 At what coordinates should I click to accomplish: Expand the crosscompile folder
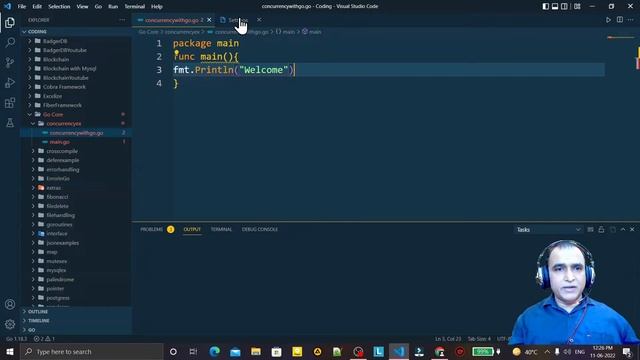[x=62, y=151]
